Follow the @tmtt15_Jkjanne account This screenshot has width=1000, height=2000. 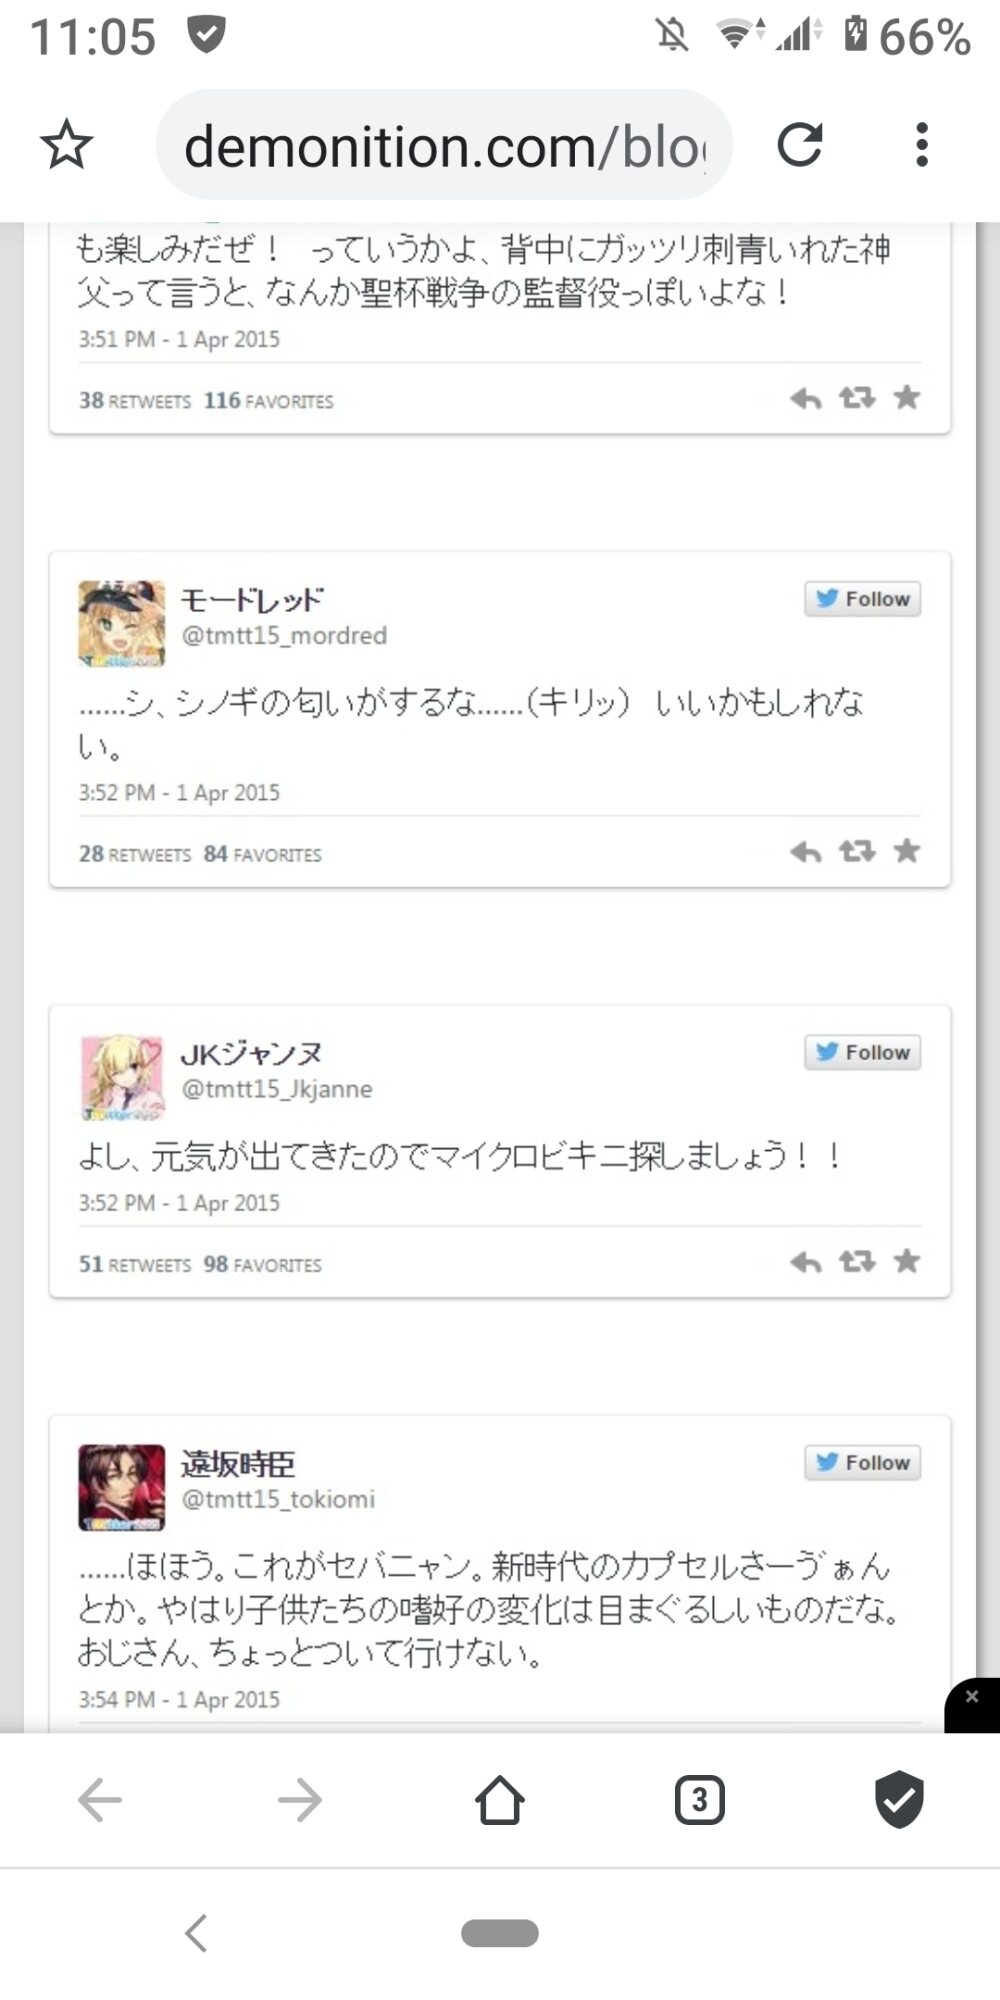click(863, 1052)
